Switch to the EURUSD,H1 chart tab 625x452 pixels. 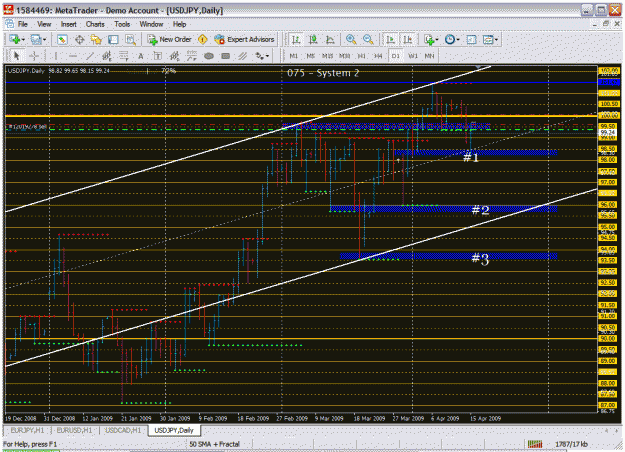coord(74,430)
